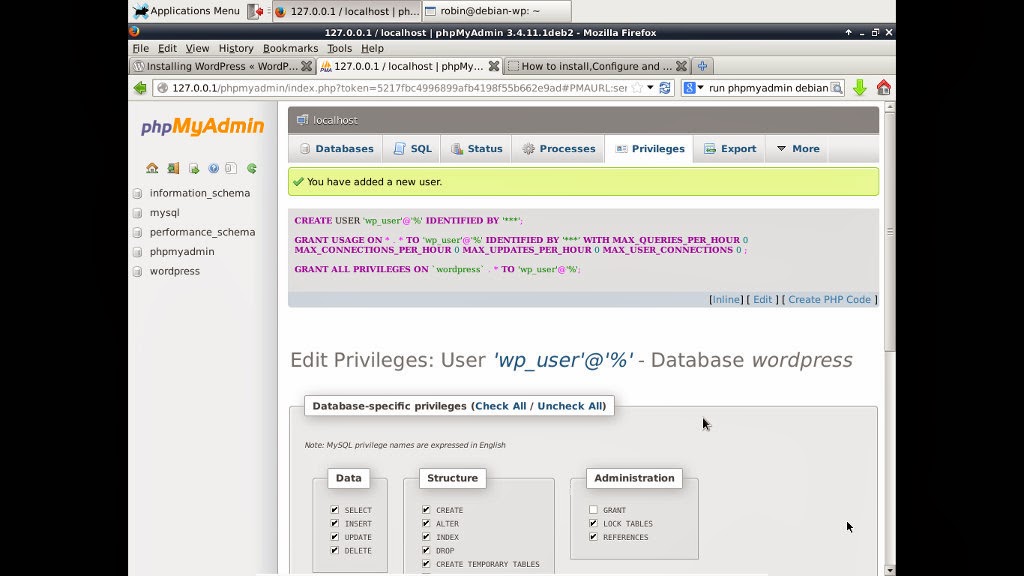Click the Xfce Applications Menu mouse icon
1024x576 pixels.
(x=140, y=10)
